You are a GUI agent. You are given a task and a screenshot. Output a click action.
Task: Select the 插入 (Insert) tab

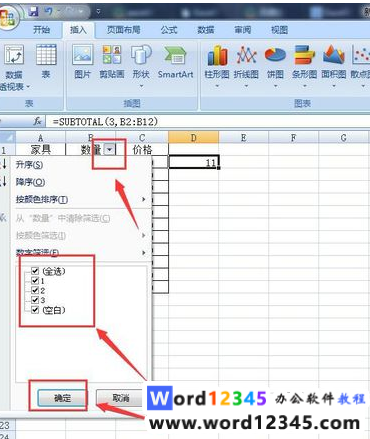tap(78, 30)
